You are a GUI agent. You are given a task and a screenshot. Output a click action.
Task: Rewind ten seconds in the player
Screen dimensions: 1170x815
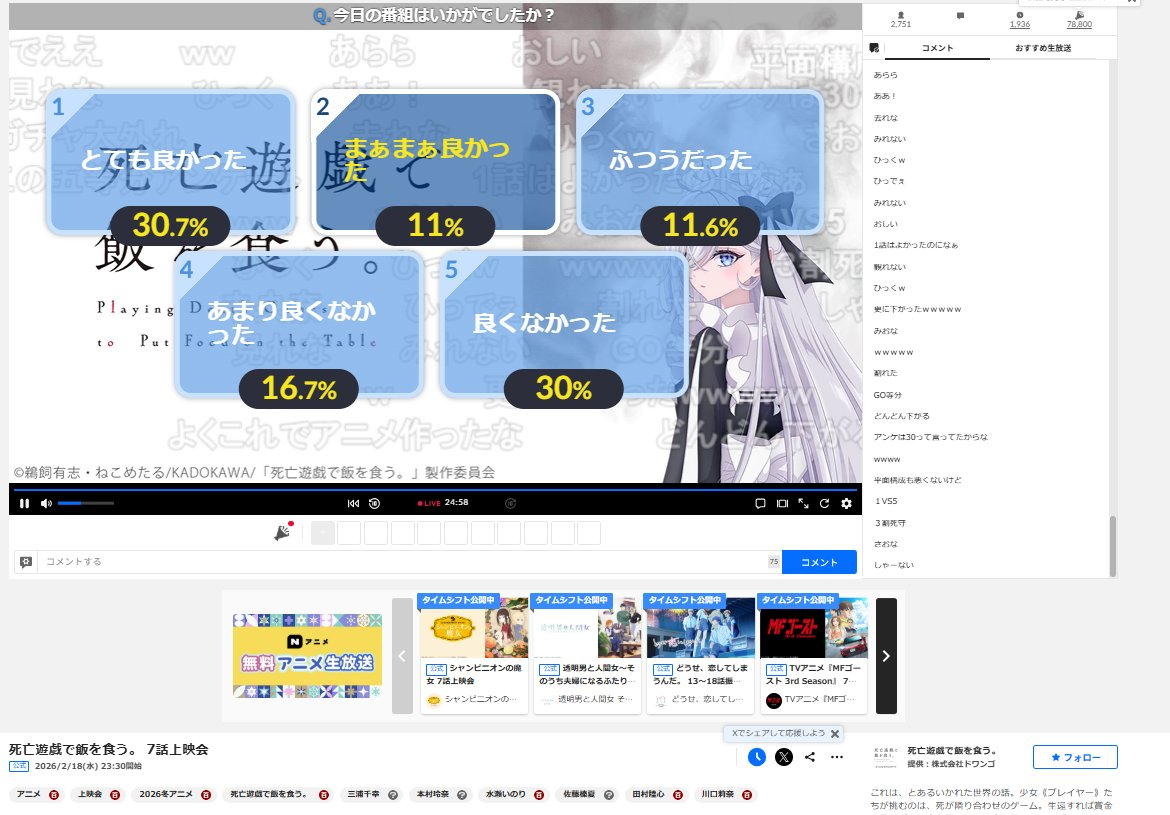tap(375, 504)
